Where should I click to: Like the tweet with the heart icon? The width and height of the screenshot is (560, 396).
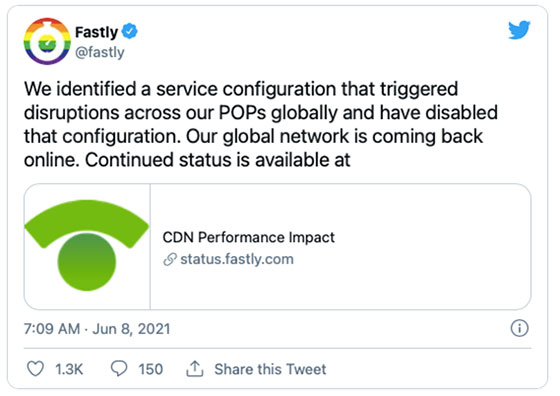pyautogui.click(x=35, y=369)
